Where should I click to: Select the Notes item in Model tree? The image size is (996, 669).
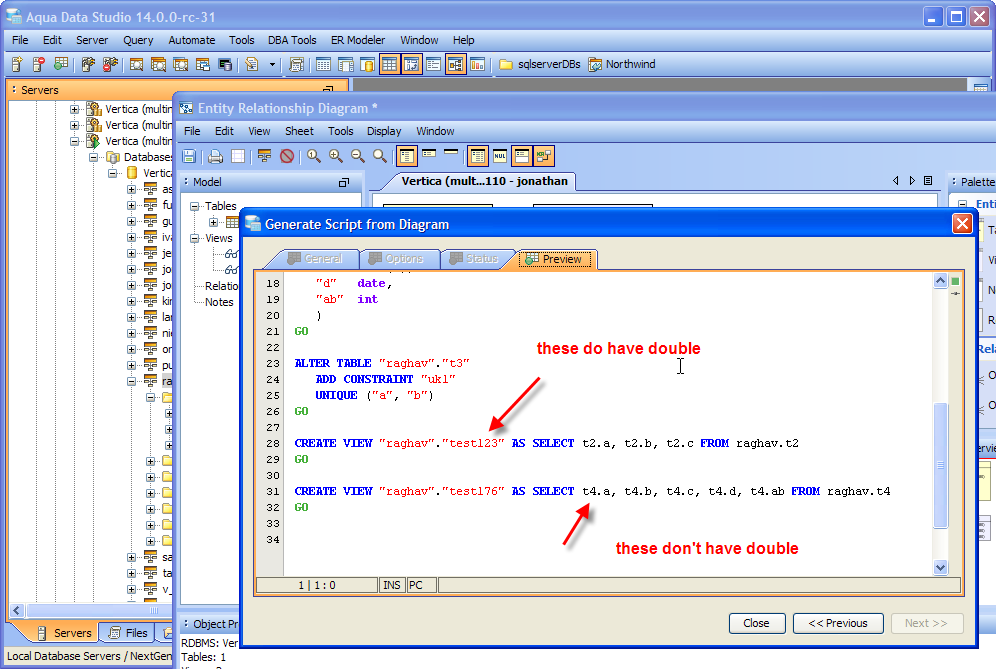[219, 302]
